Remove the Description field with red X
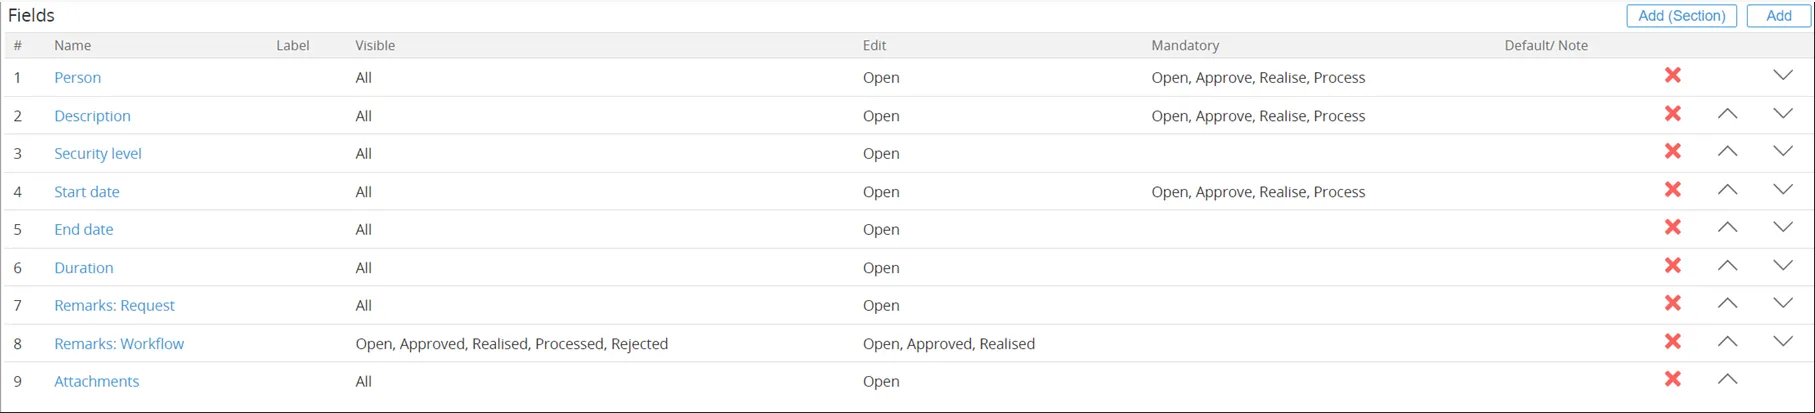The image size is (1815, 413). click(1672, 114)
